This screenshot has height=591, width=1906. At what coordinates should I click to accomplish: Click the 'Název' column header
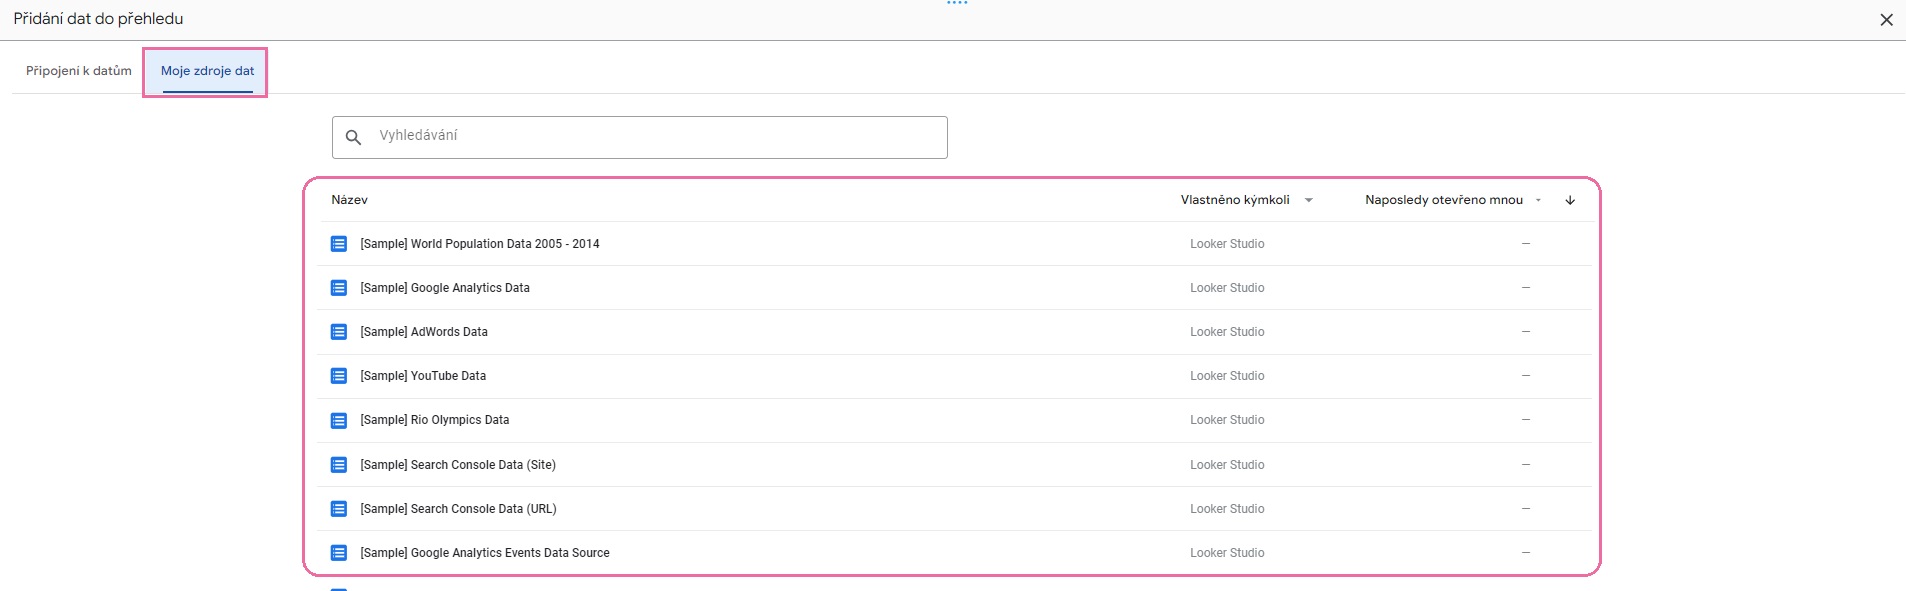pyautogui.click(x=350, y=200)
